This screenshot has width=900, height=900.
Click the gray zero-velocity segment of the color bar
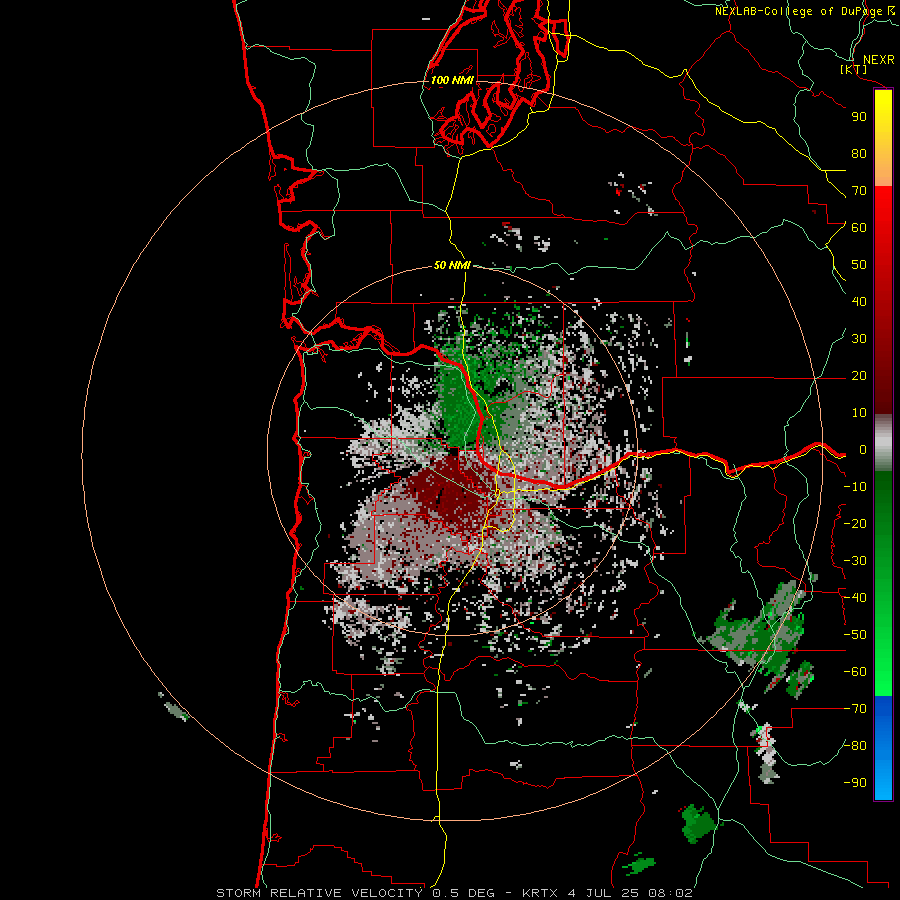(883, 443)
